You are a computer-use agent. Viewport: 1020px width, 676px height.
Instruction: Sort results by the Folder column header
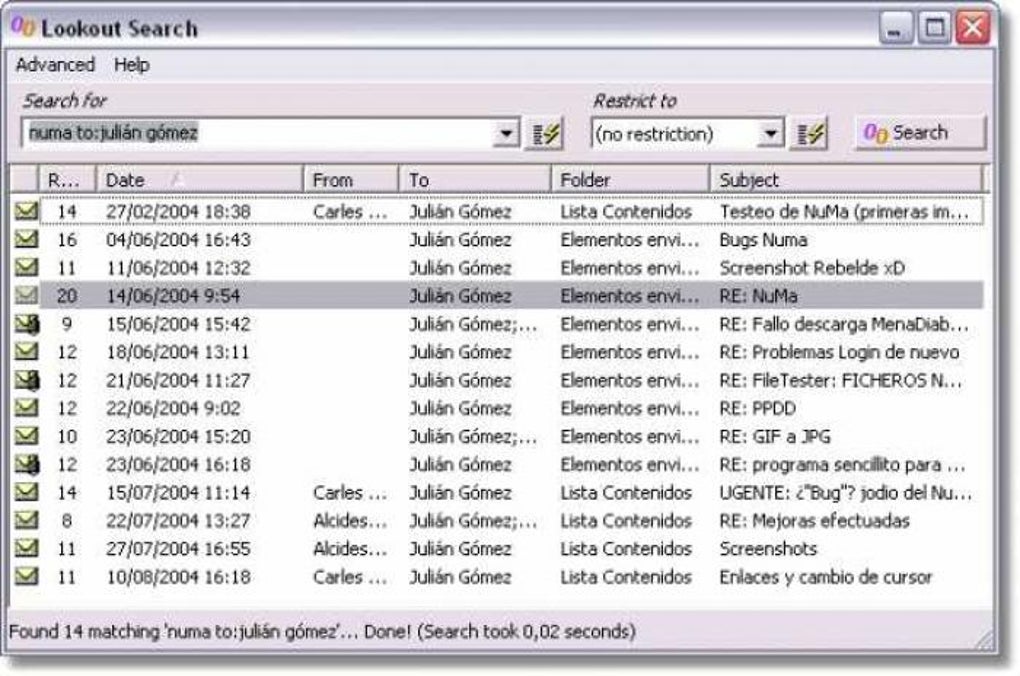[630, 180]
